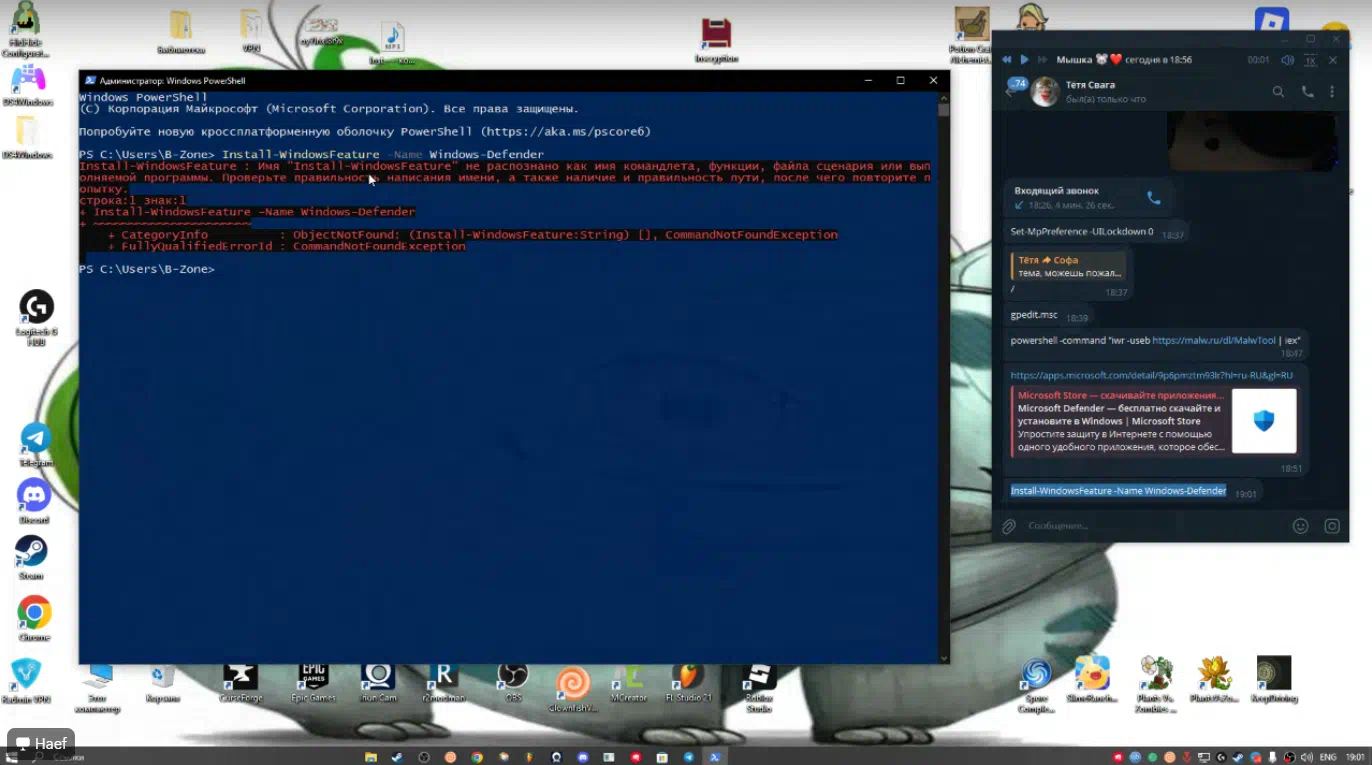
Task: Open the Recycle Bin desktop icon
Action: pos(162,682)
